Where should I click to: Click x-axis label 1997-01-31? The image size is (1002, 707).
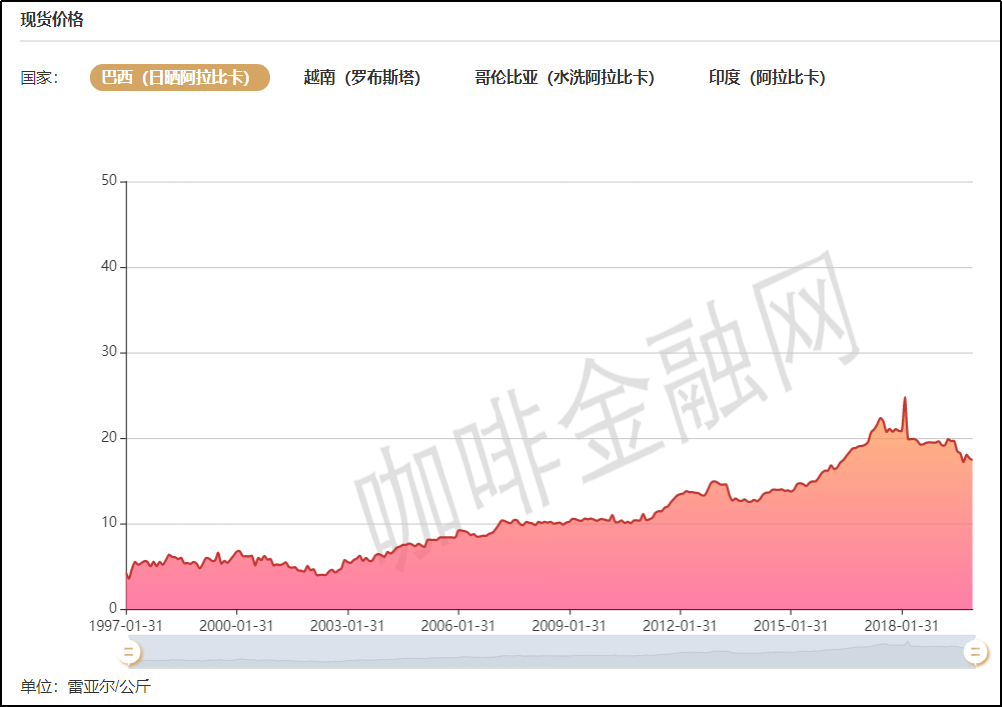point(126,625)
